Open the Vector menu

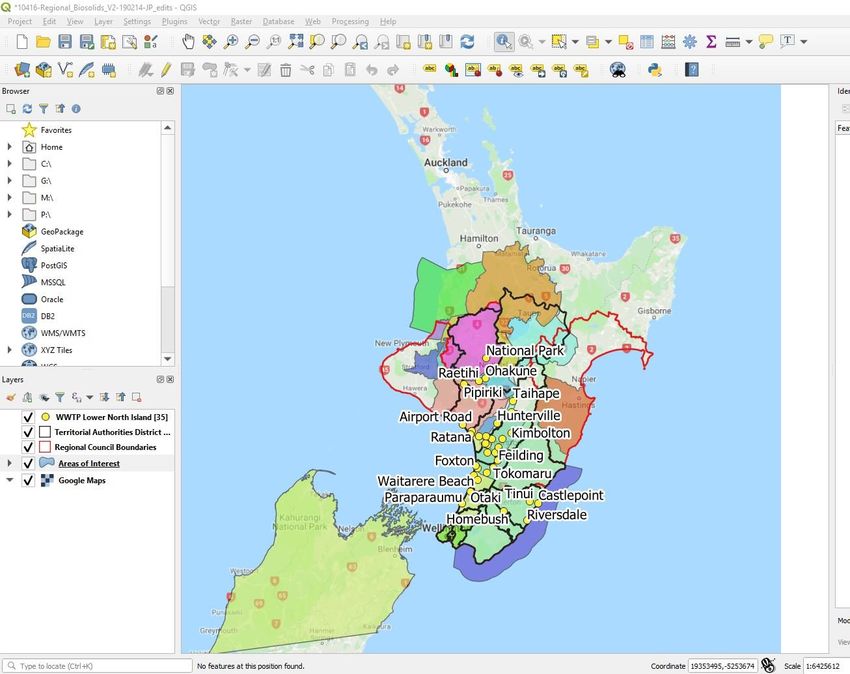[x=209, y=21]
